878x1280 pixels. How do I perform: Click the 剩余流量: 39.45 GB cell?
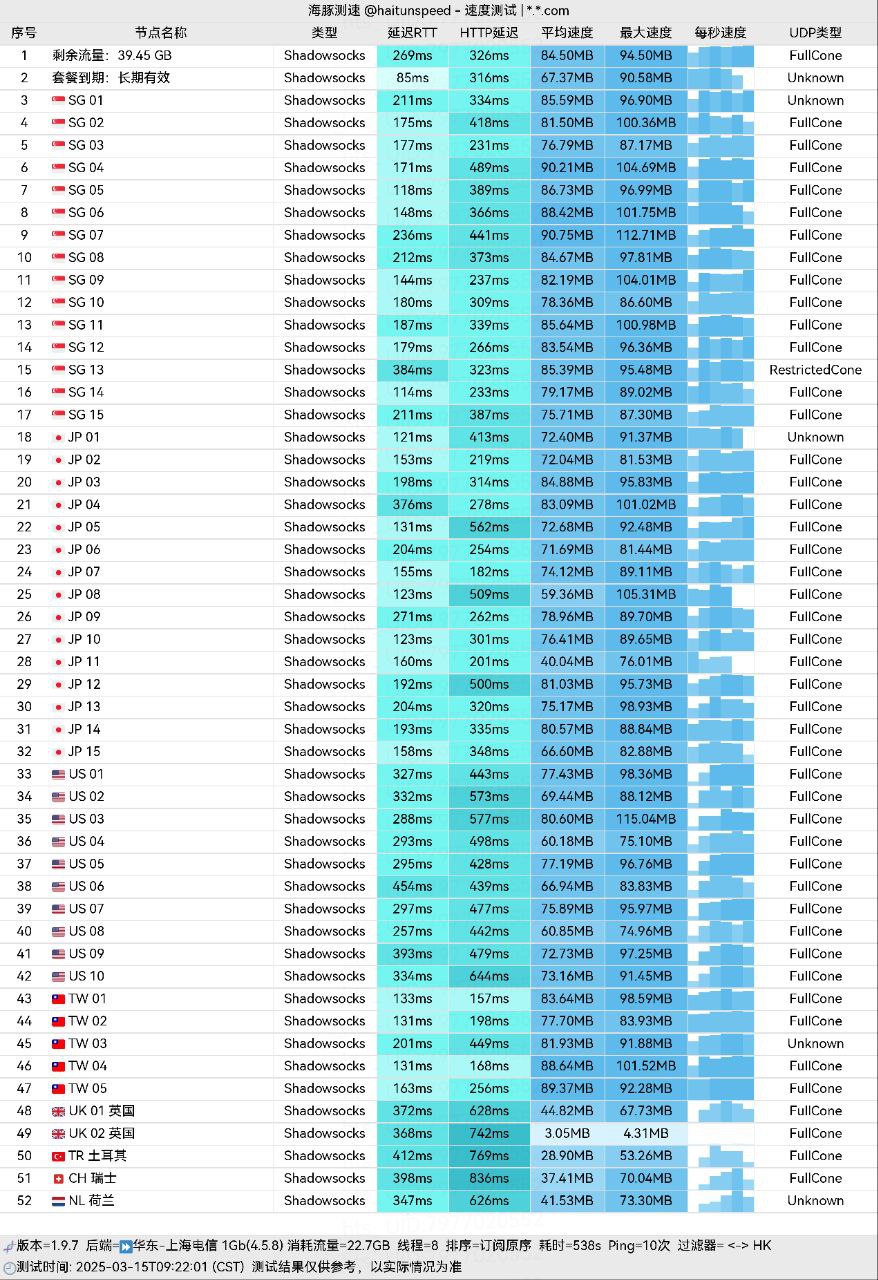coord(112,55)
